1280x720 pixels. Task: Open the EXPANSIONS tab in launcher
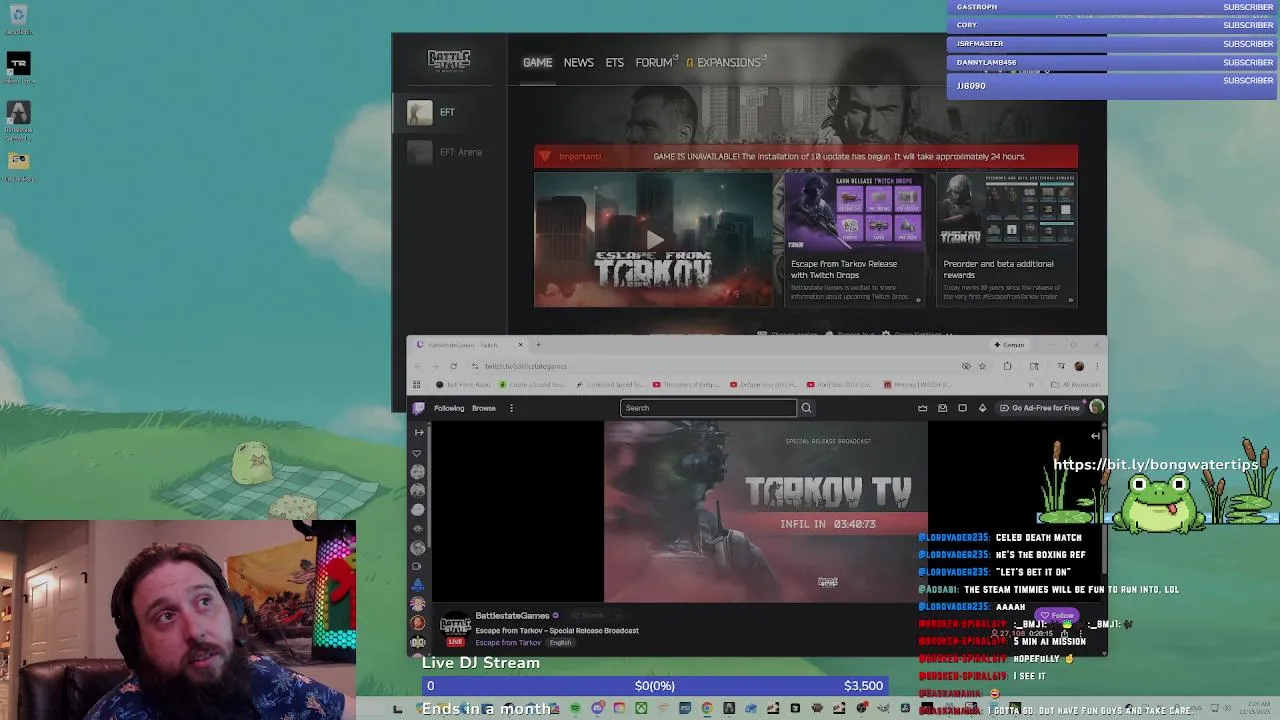pos(727,62)
